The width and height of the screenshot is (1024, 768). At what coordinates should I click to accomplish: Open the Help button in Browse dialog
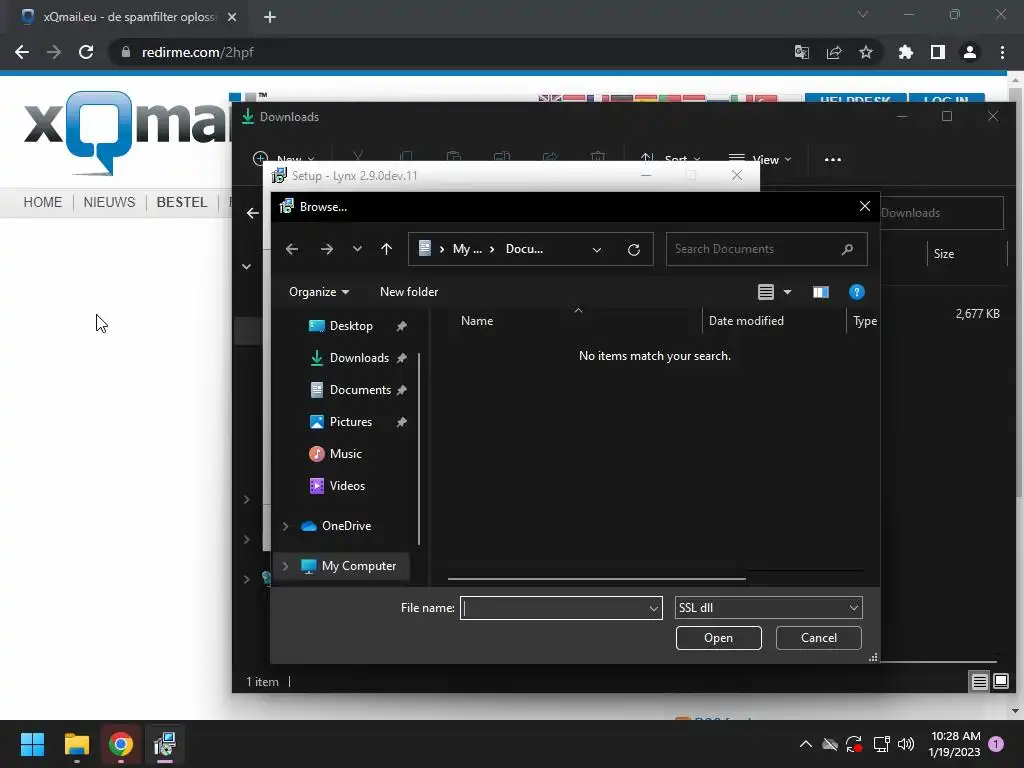point(856,292)
